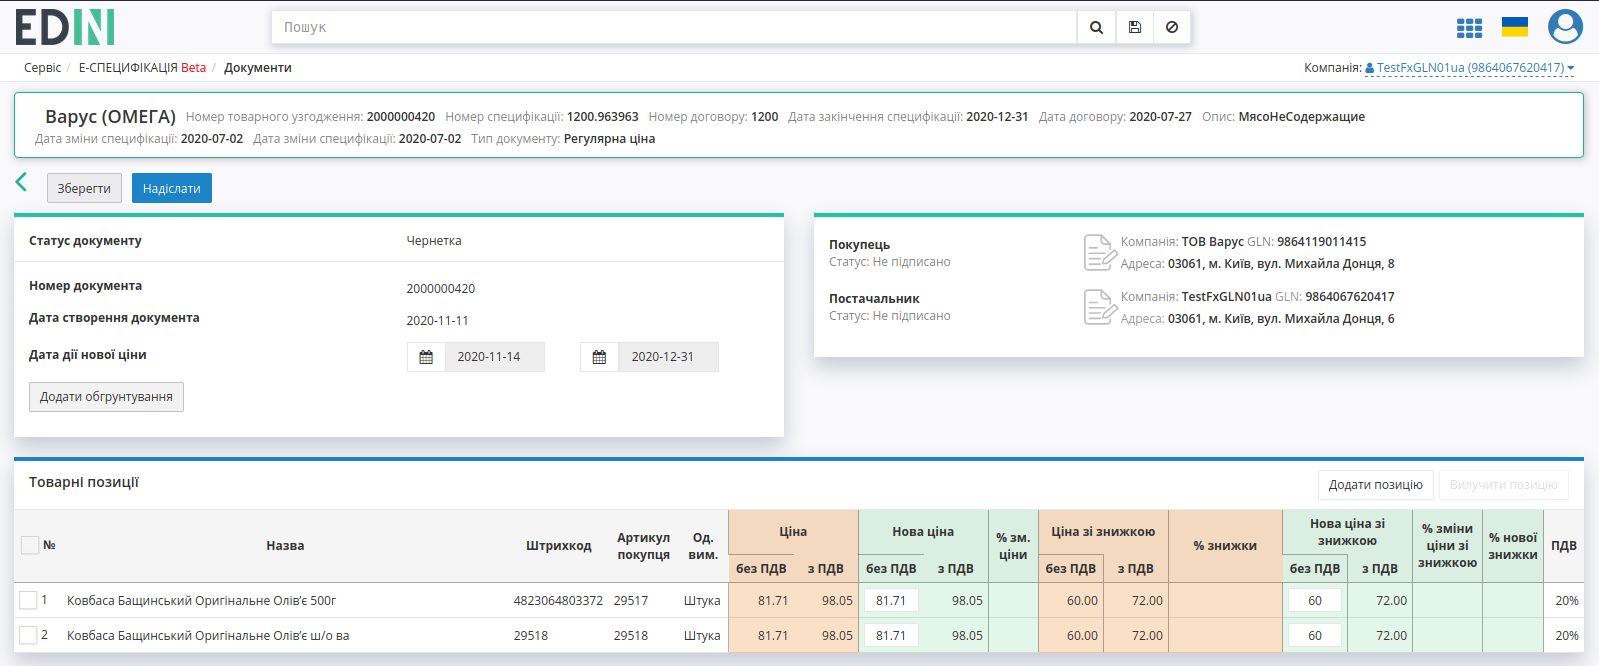Open the Сервіс breadcrumb item
The image size is (1599, 666).
(x=42, y=68)
